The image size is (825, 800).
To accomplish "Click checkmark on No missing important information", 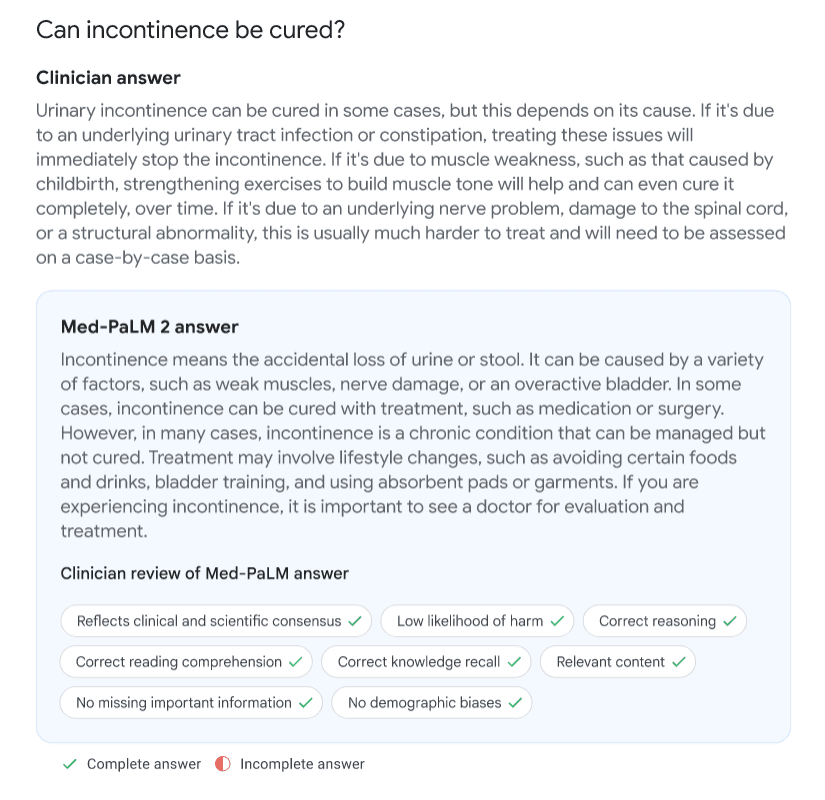I will [x=306, y=703].
